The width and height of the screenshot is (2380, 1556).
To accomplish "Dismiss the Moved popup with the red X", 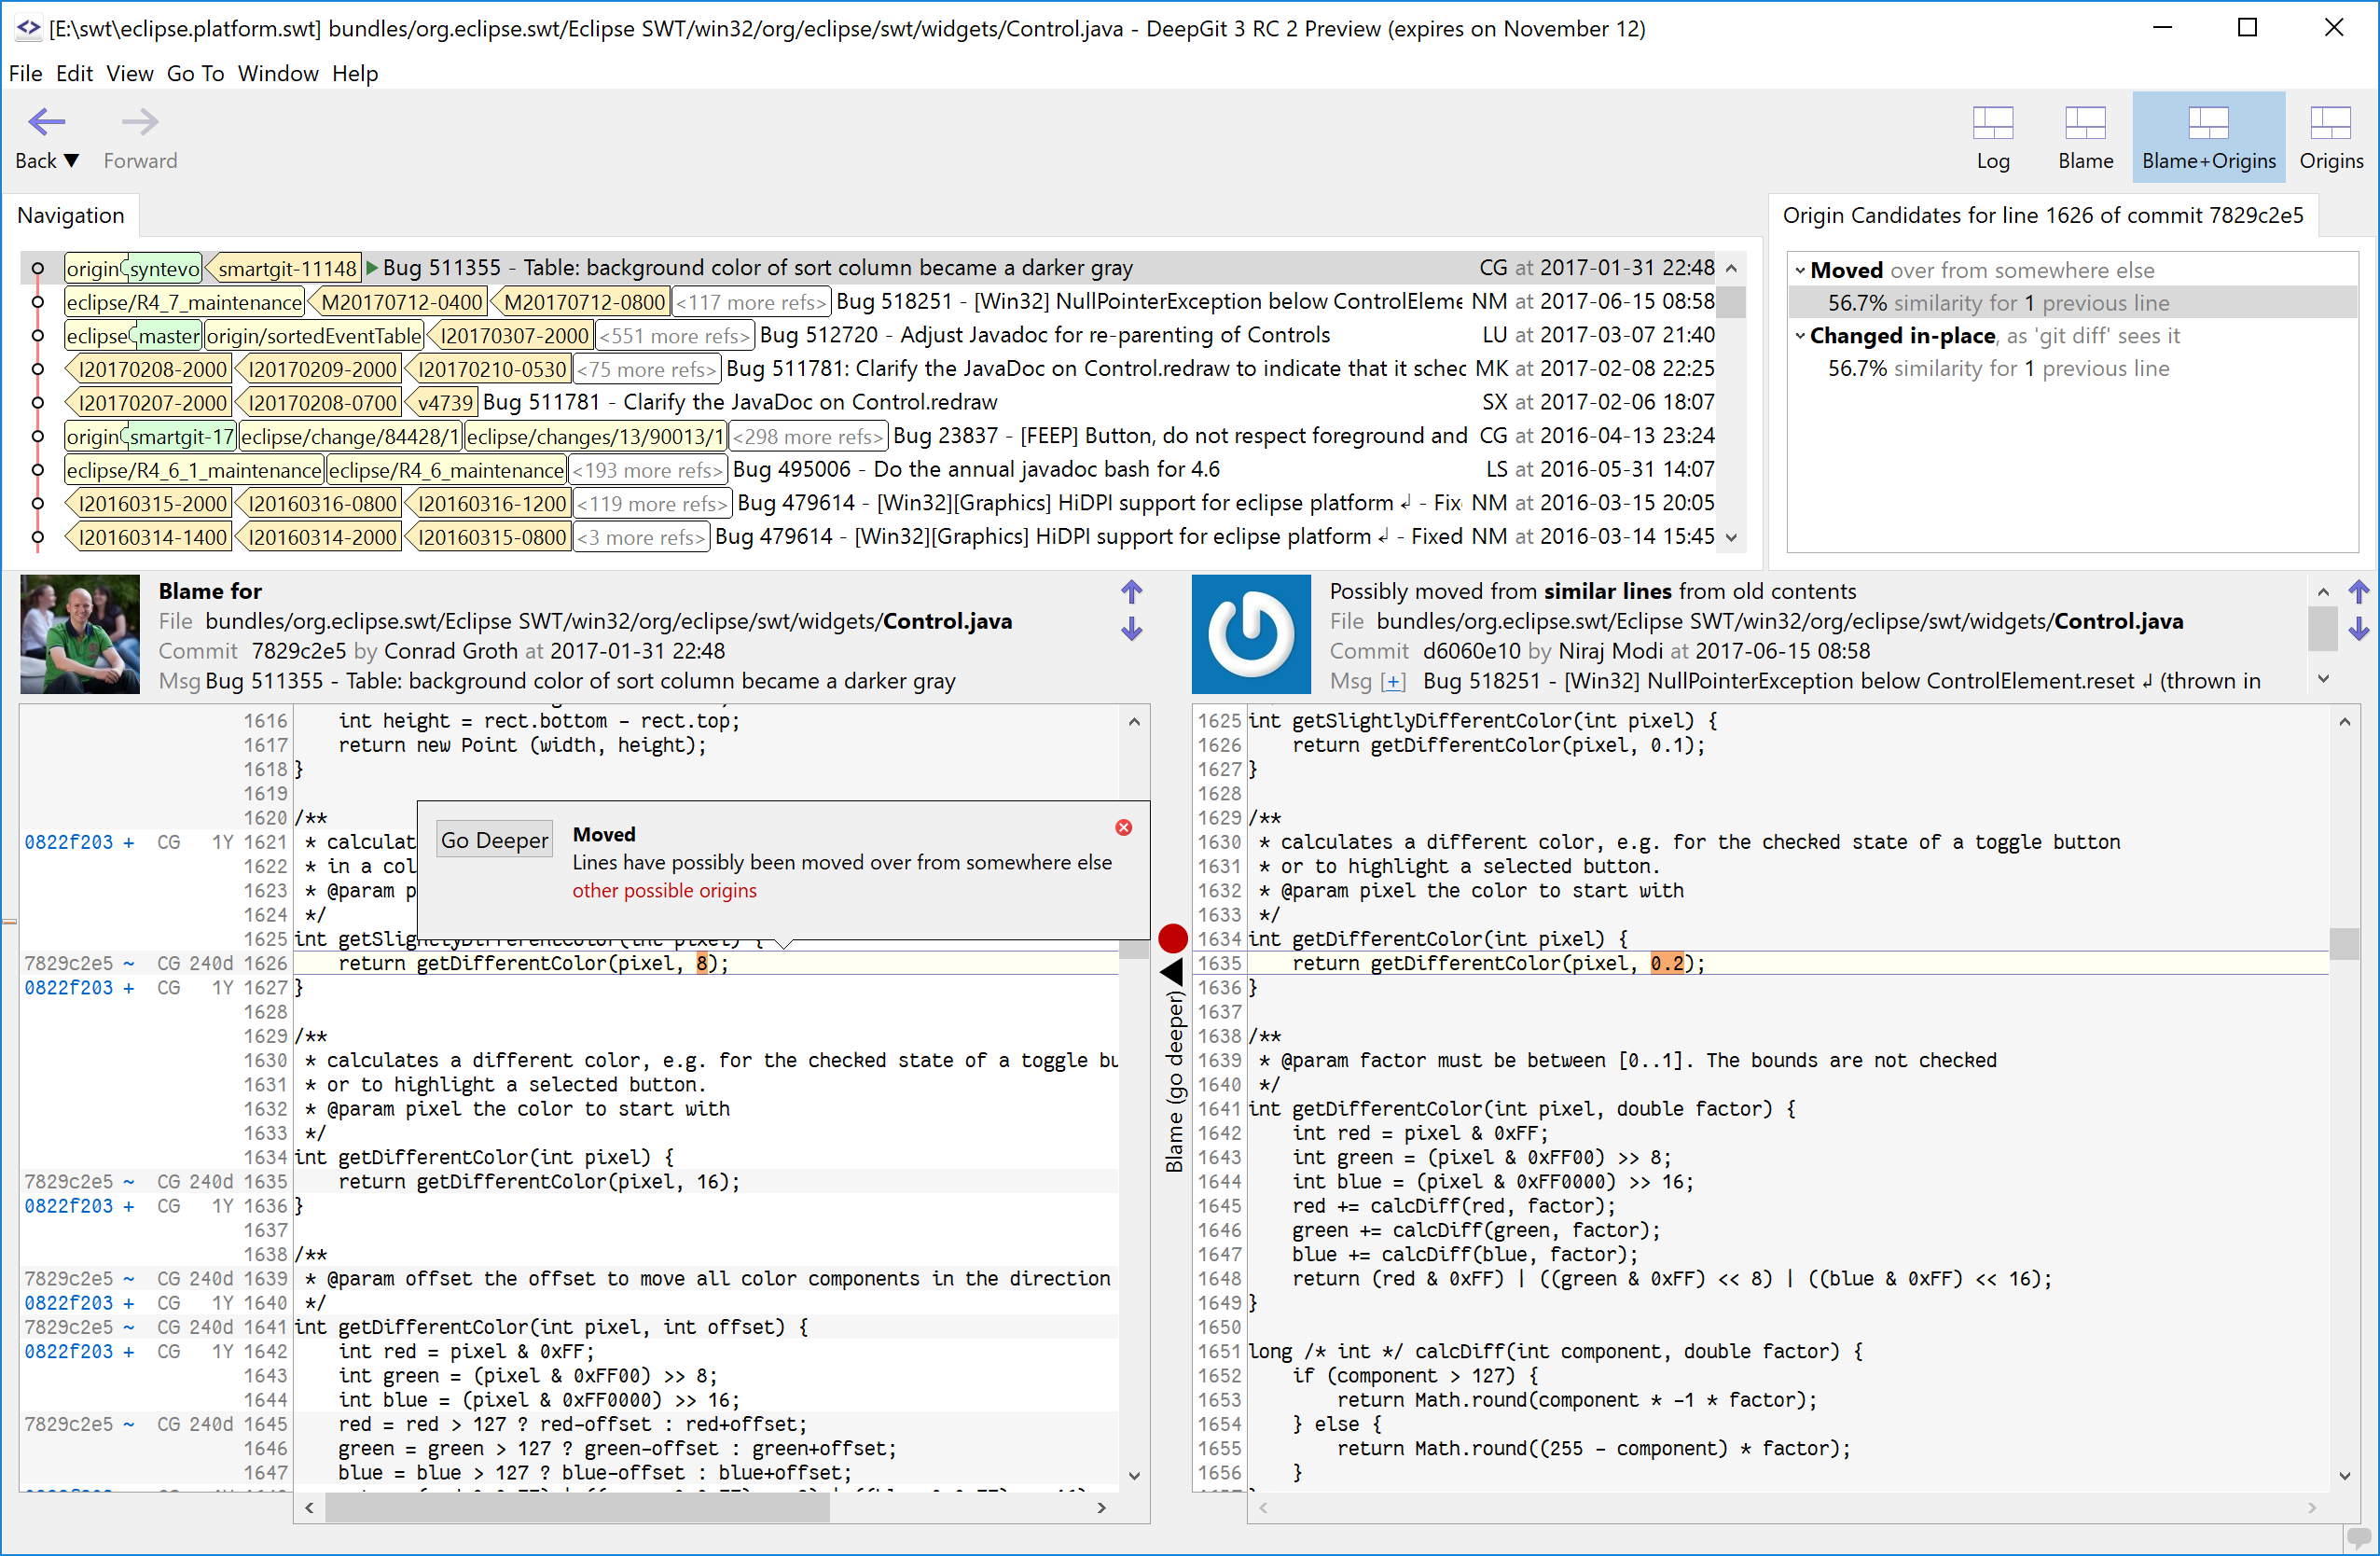I will pyautogui.click(x=1124, y=827).
